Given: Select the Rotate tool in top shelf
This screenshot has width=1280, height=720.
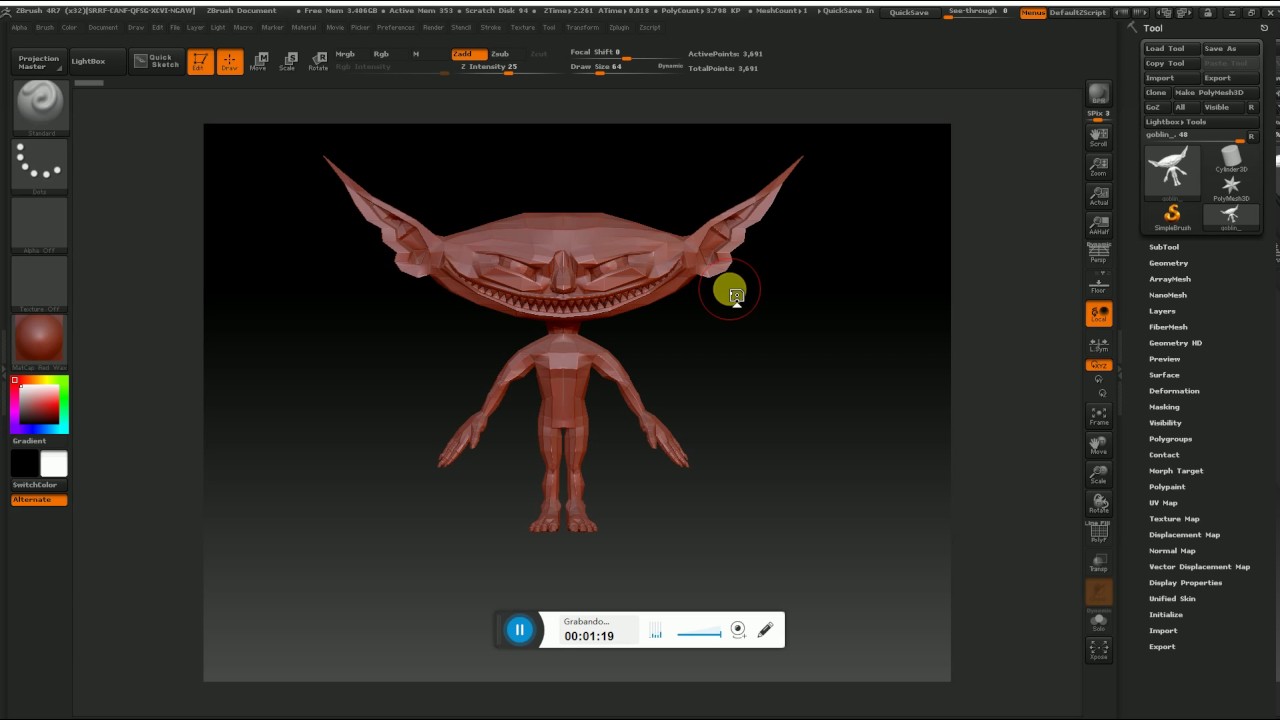Looking at the screenshot, I should (x=318, y=61).
